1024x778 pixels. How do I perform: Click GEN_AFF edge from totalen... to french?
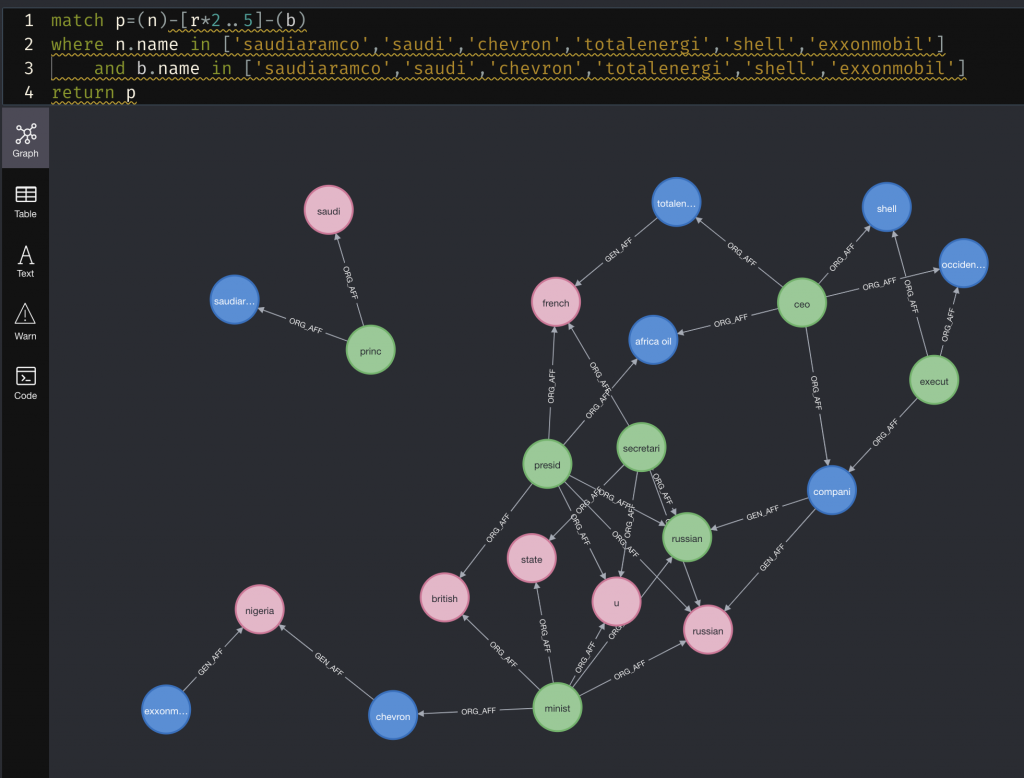[618, 251]
